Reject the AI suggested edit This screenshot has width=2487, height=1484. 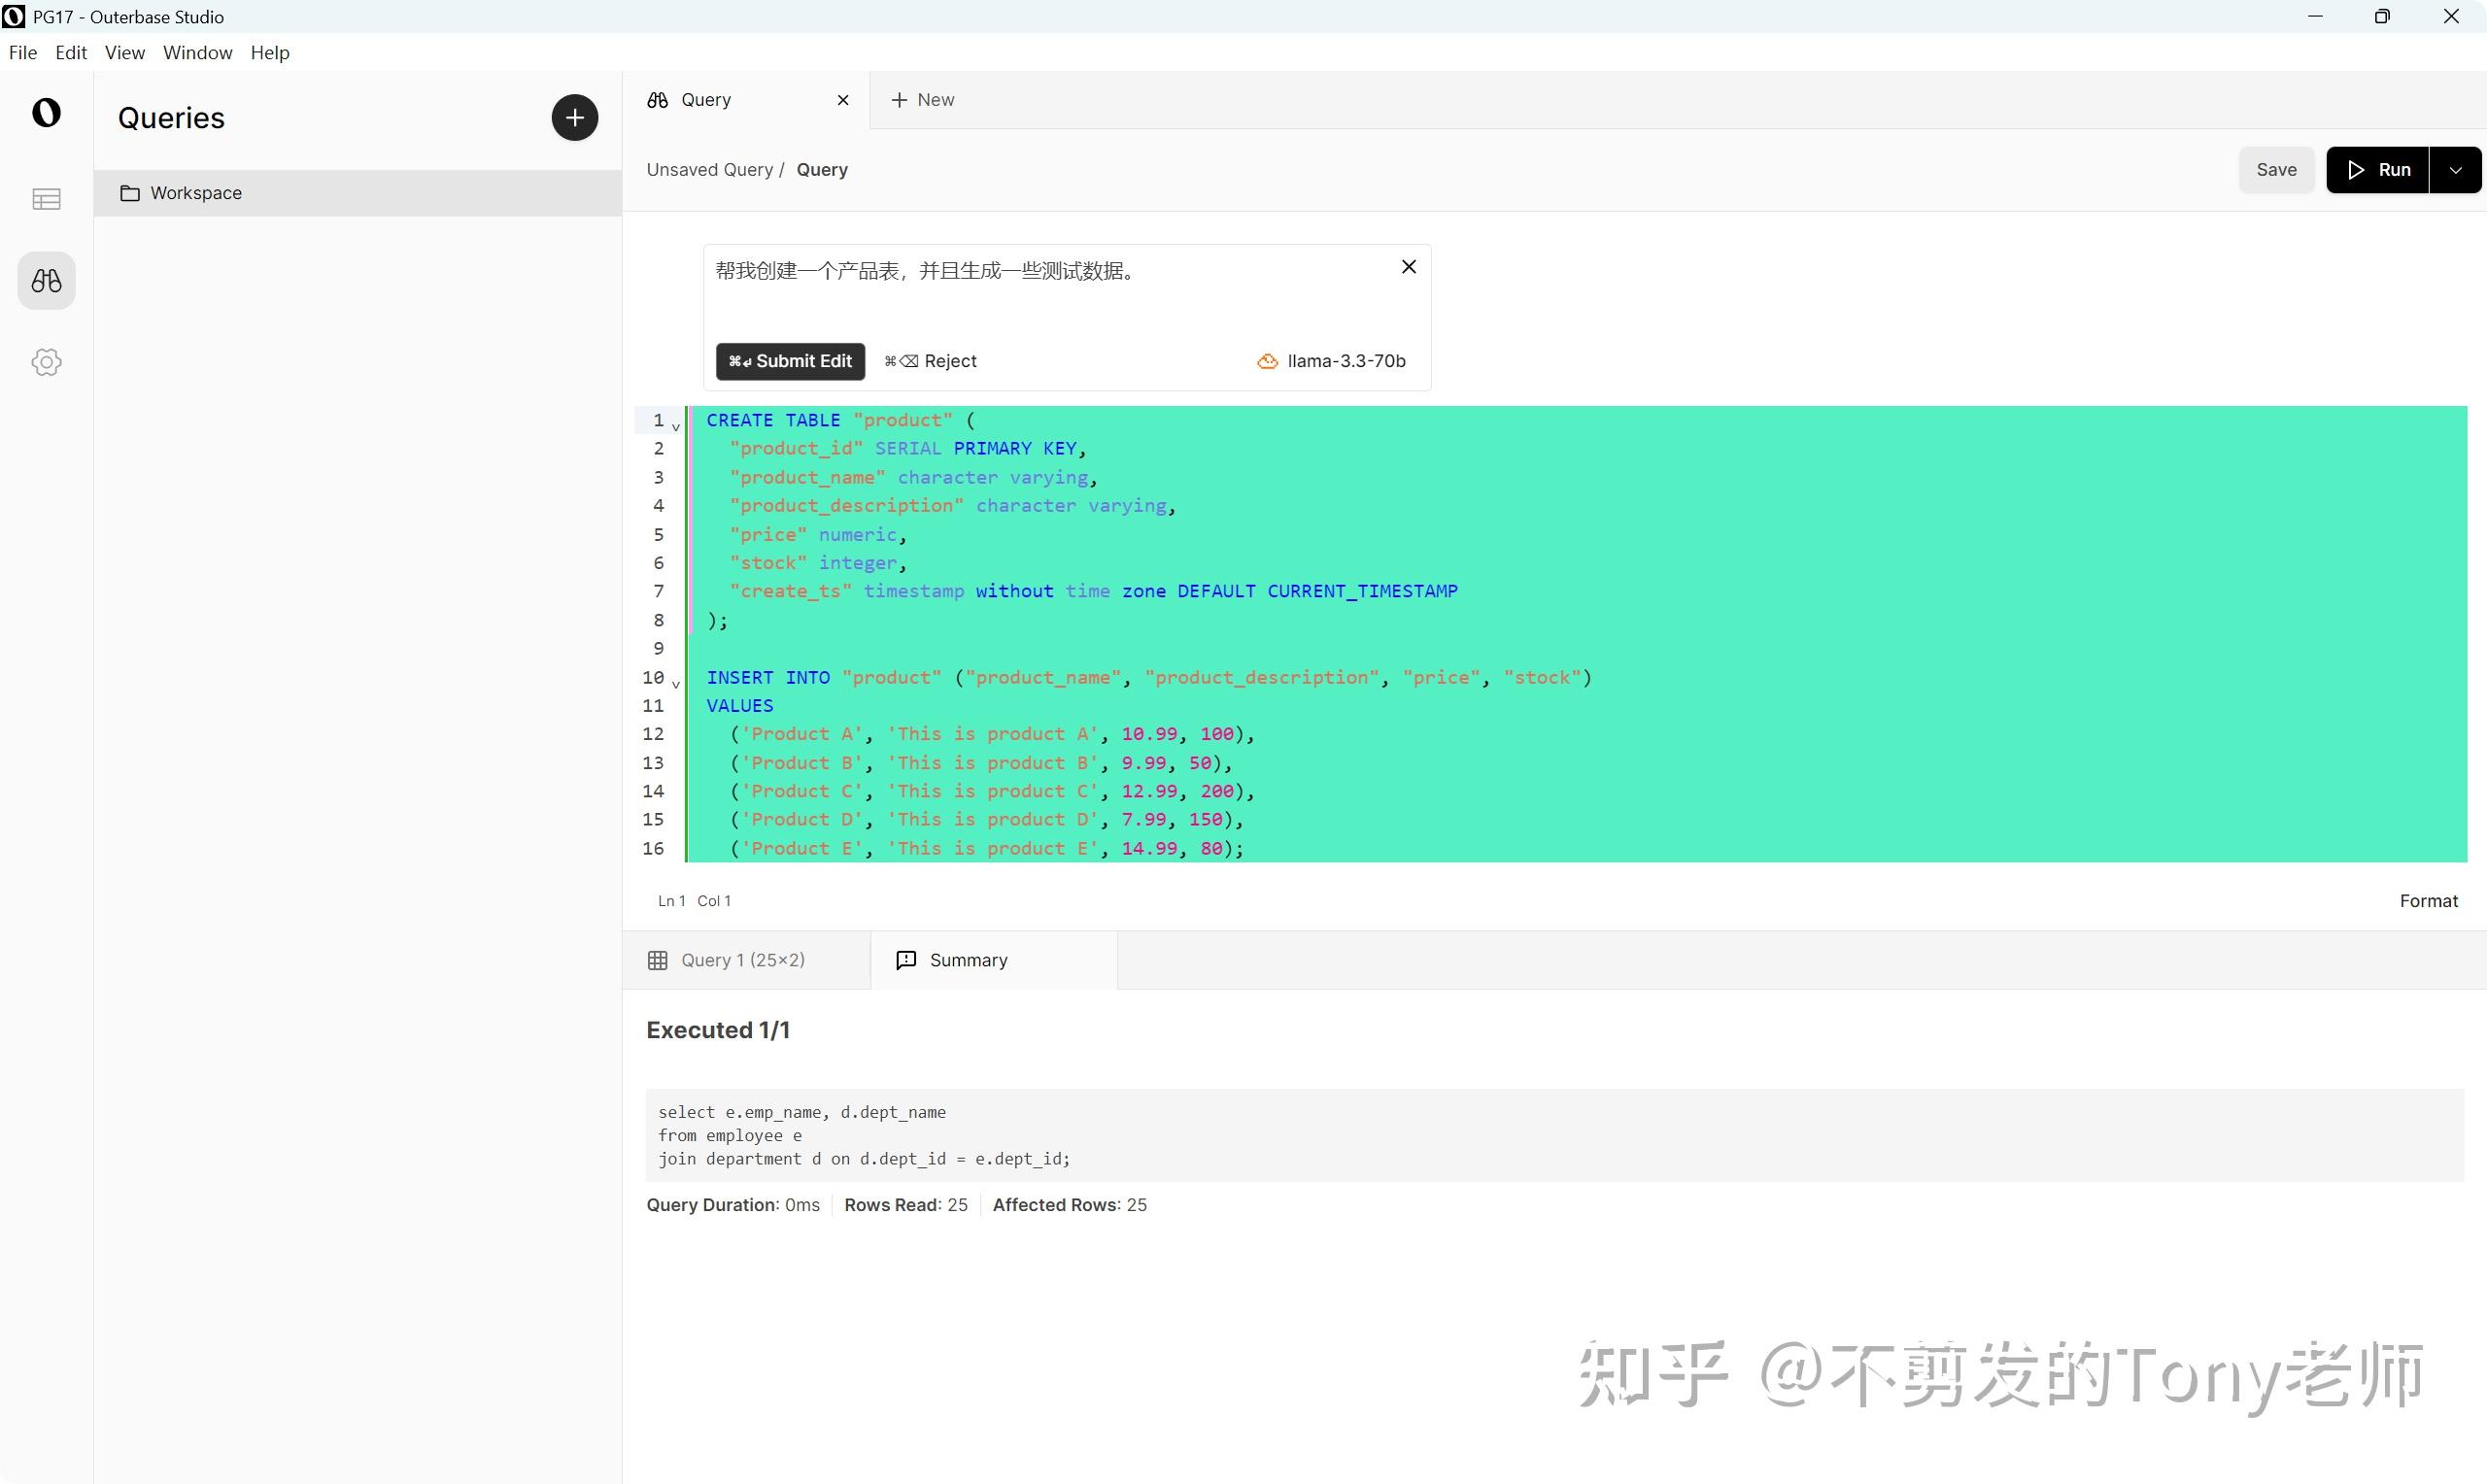point(930,361)
